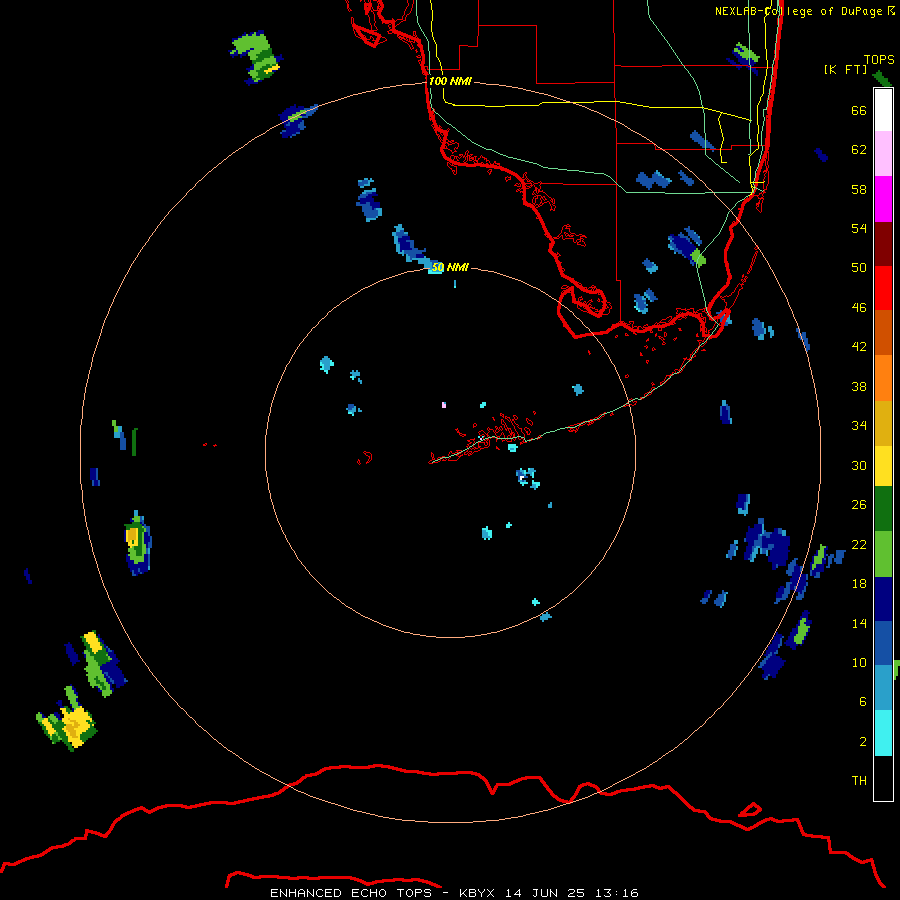Screen dimensions: 900x900
Task: Click the "38" legend value
Action: click(x=859, y=386)
